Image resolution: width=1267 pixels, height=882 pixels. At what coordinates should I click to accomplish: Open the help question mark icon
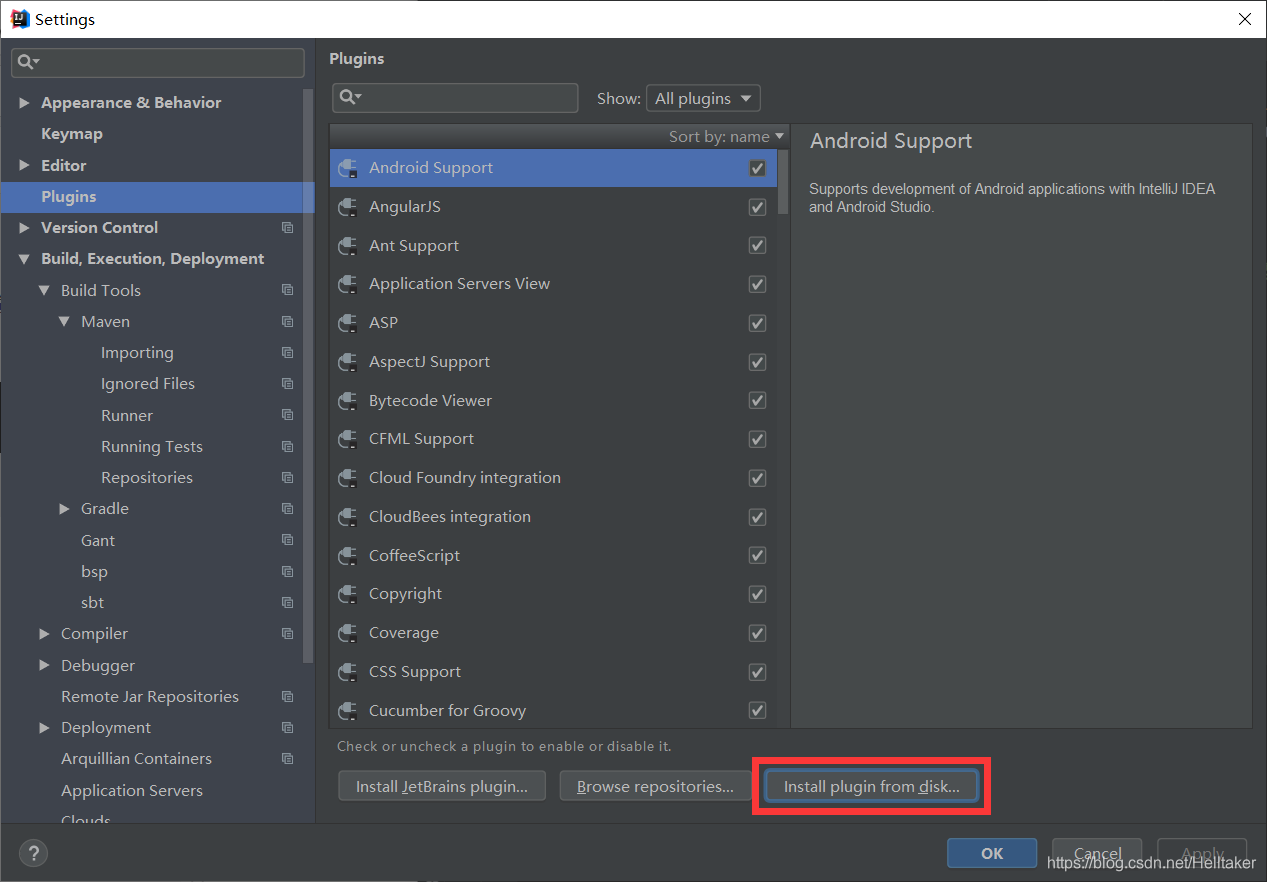pos(33,853)
